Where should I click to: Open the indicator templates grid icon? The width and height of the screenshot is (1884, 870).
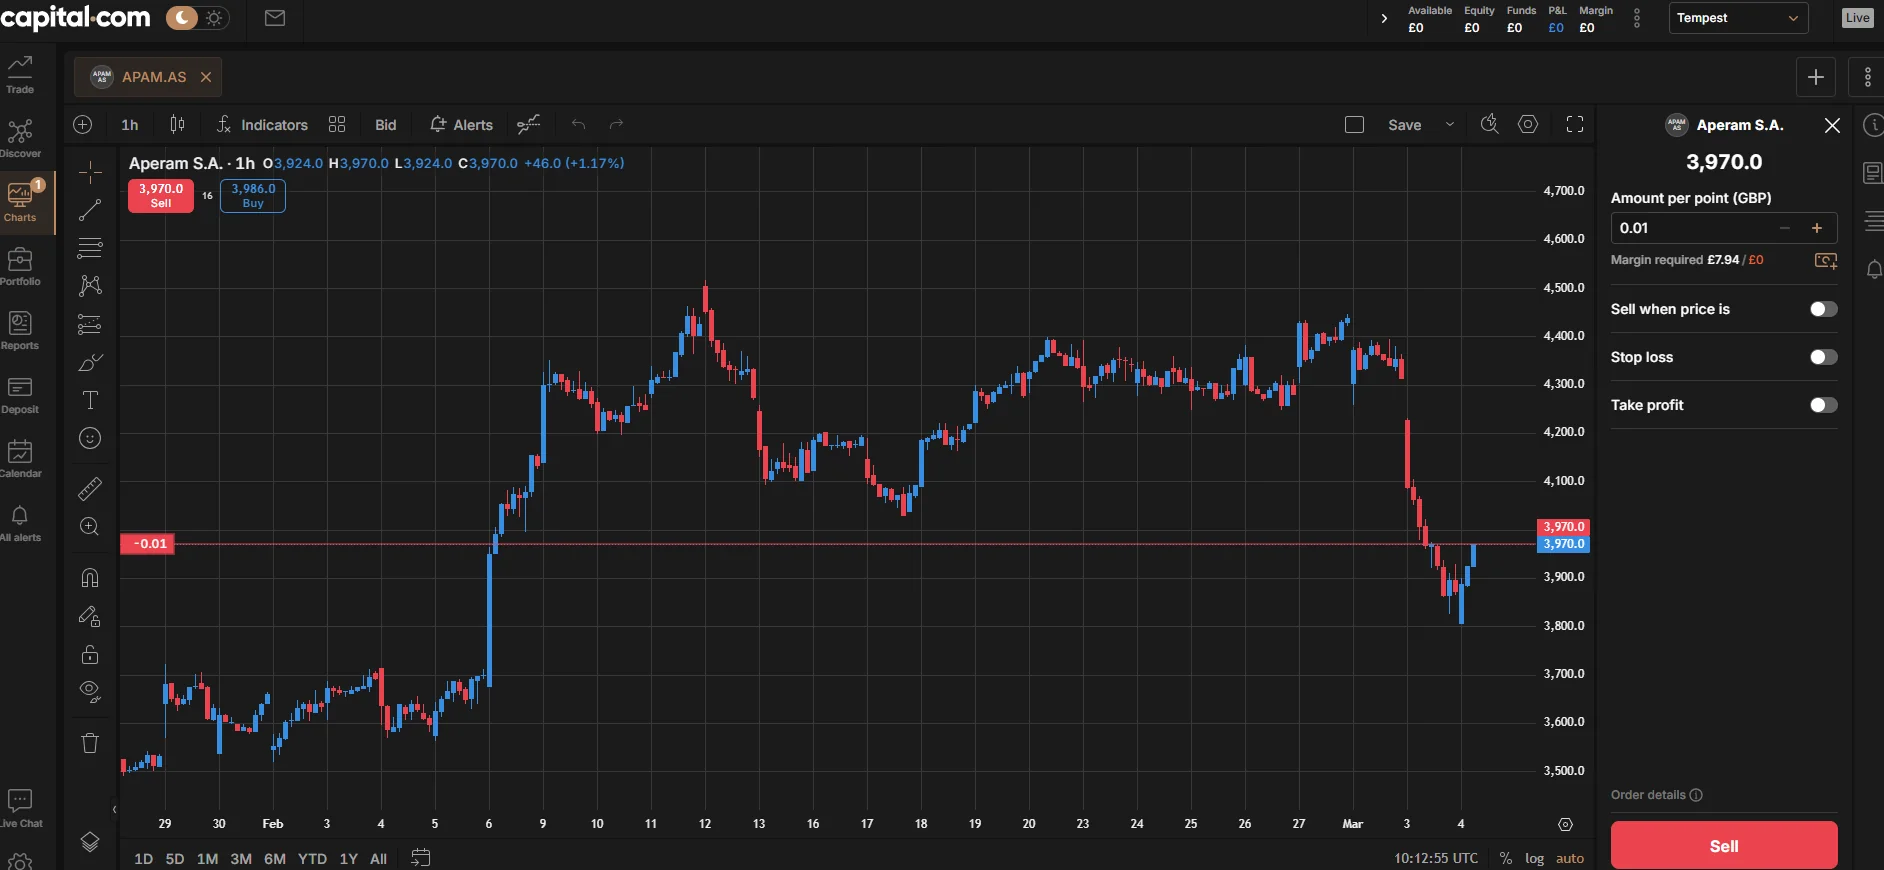[337, 124]
